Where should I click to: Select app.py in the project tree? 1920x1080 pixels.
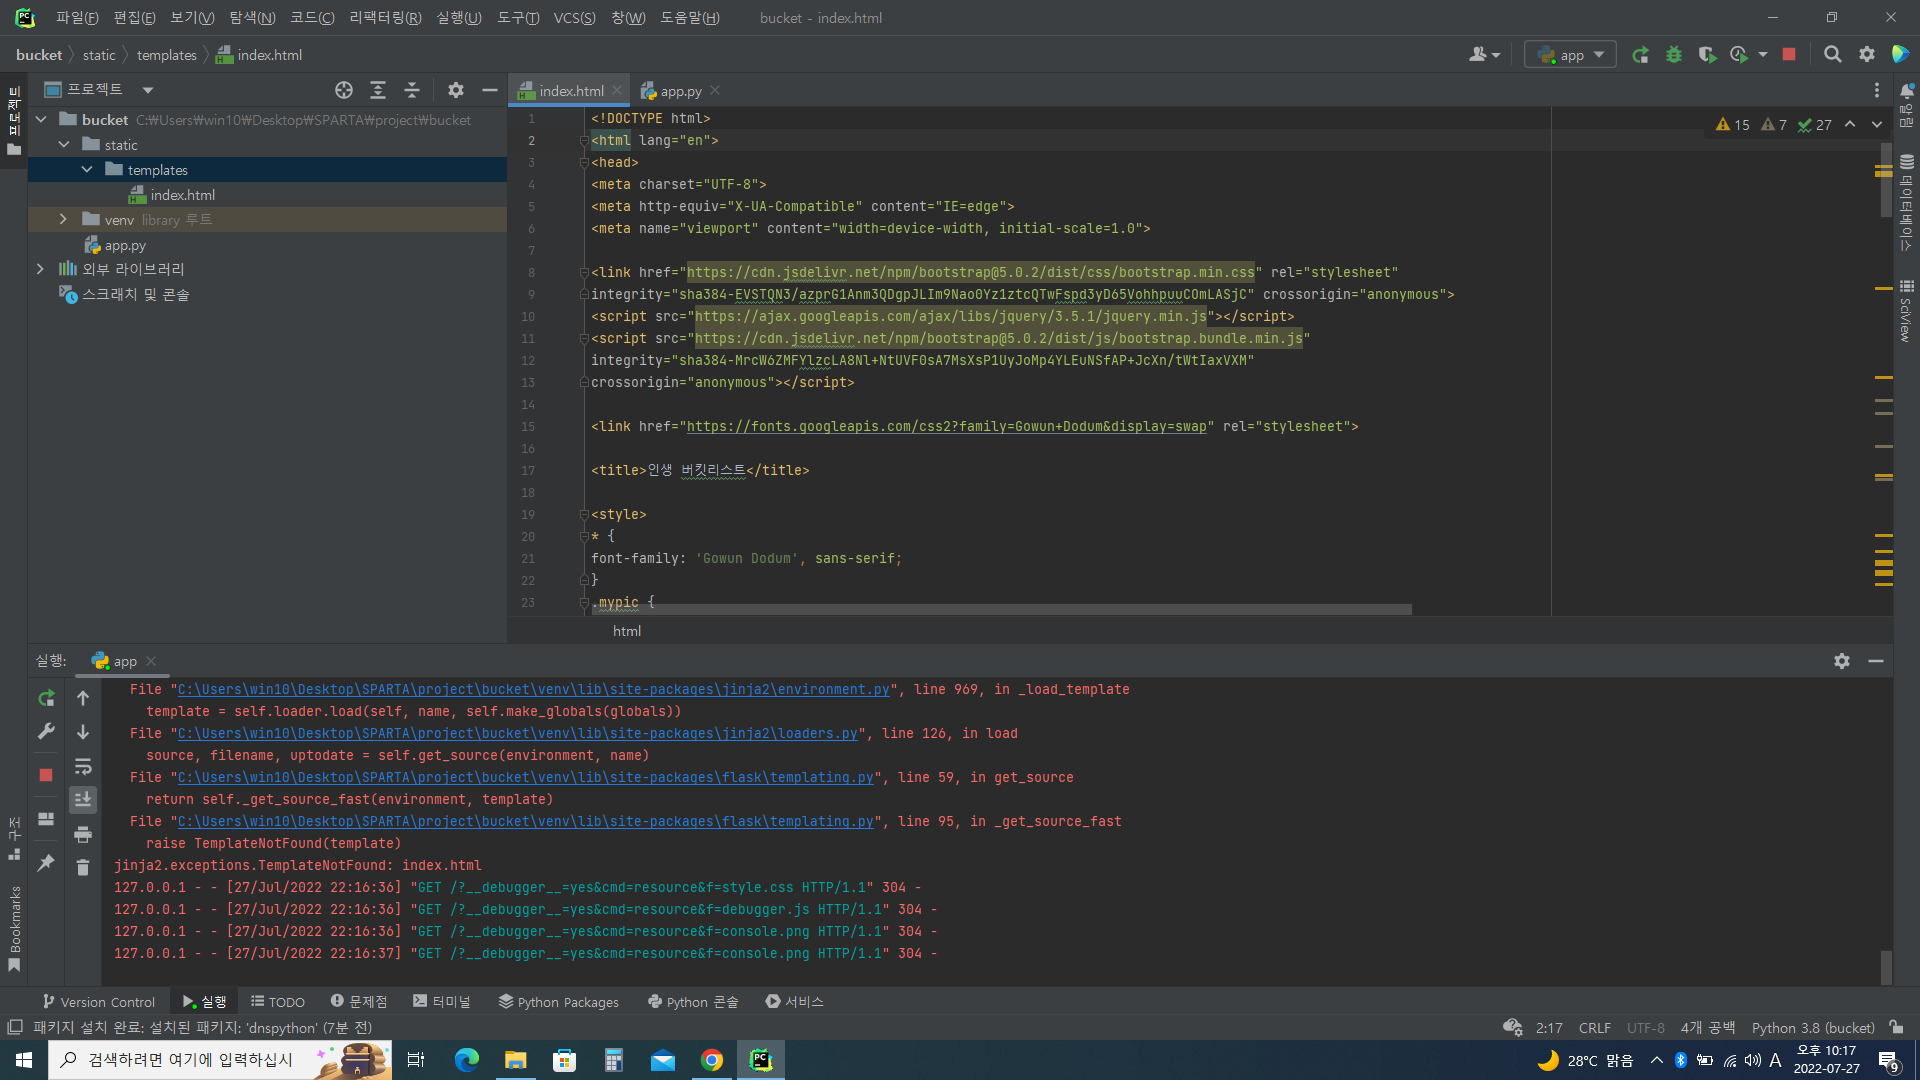pyautogui.click(x=125, y=245)
